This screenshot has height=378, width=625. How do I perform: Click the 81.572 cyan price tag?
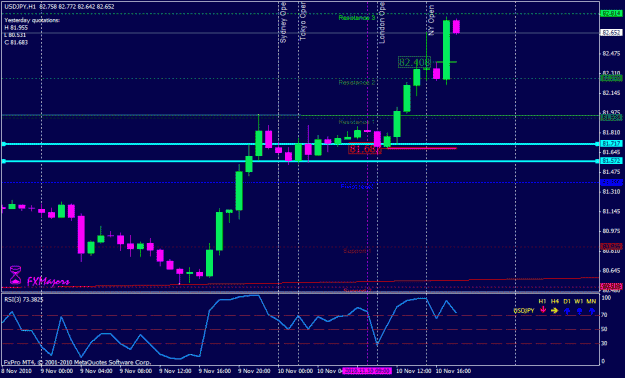tap(611, 161)
